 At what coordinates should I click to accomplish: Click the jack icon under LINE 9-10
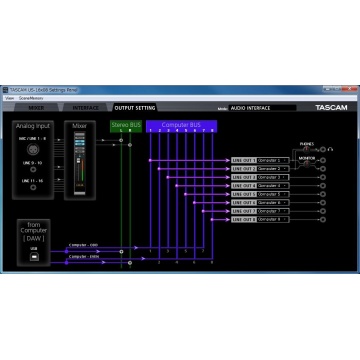(x=33, y=170)
